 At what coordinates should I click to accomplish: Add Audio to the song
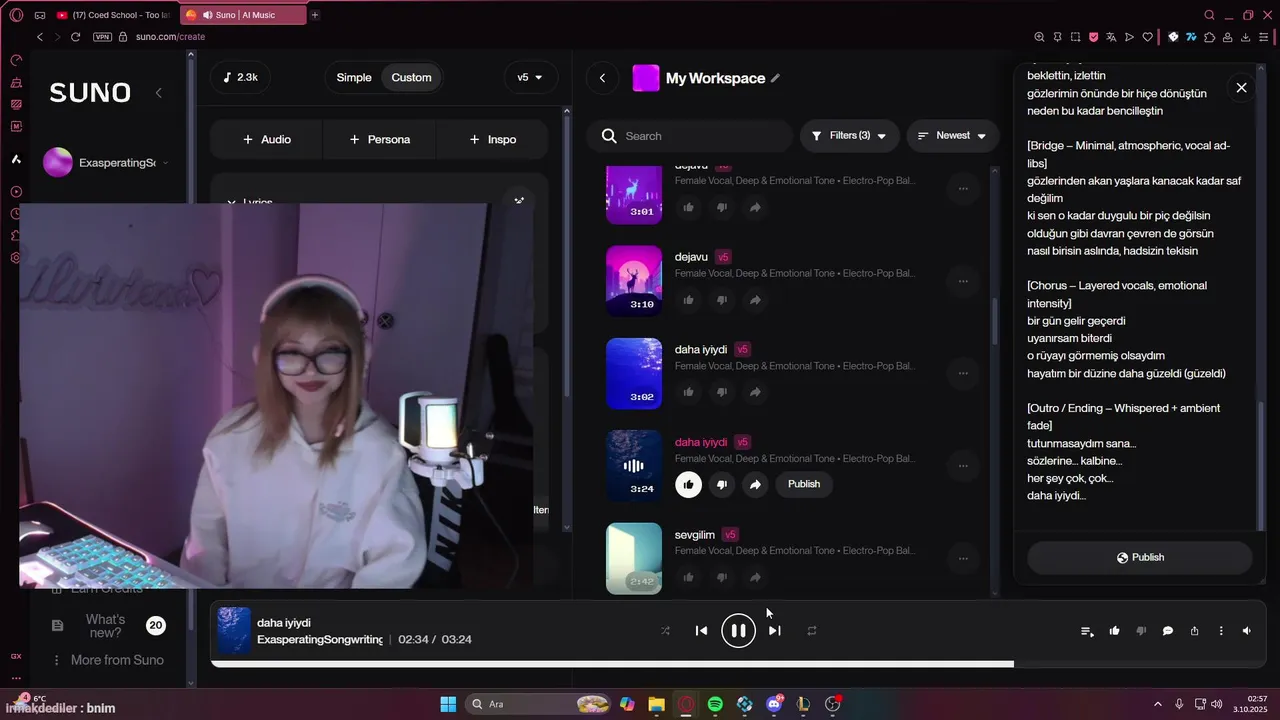(x=266, y=139)
